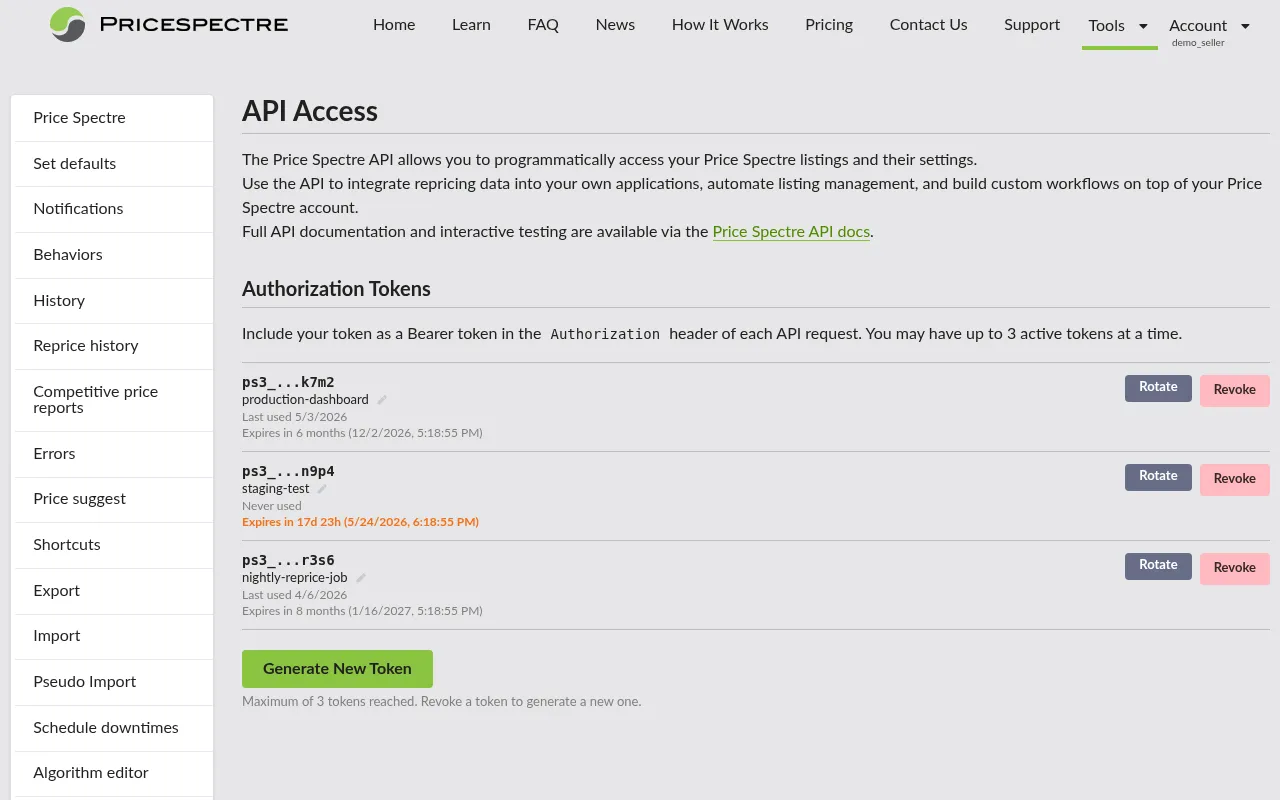Click the ps3_...n9p4 token identifier

tap(288, 471)
